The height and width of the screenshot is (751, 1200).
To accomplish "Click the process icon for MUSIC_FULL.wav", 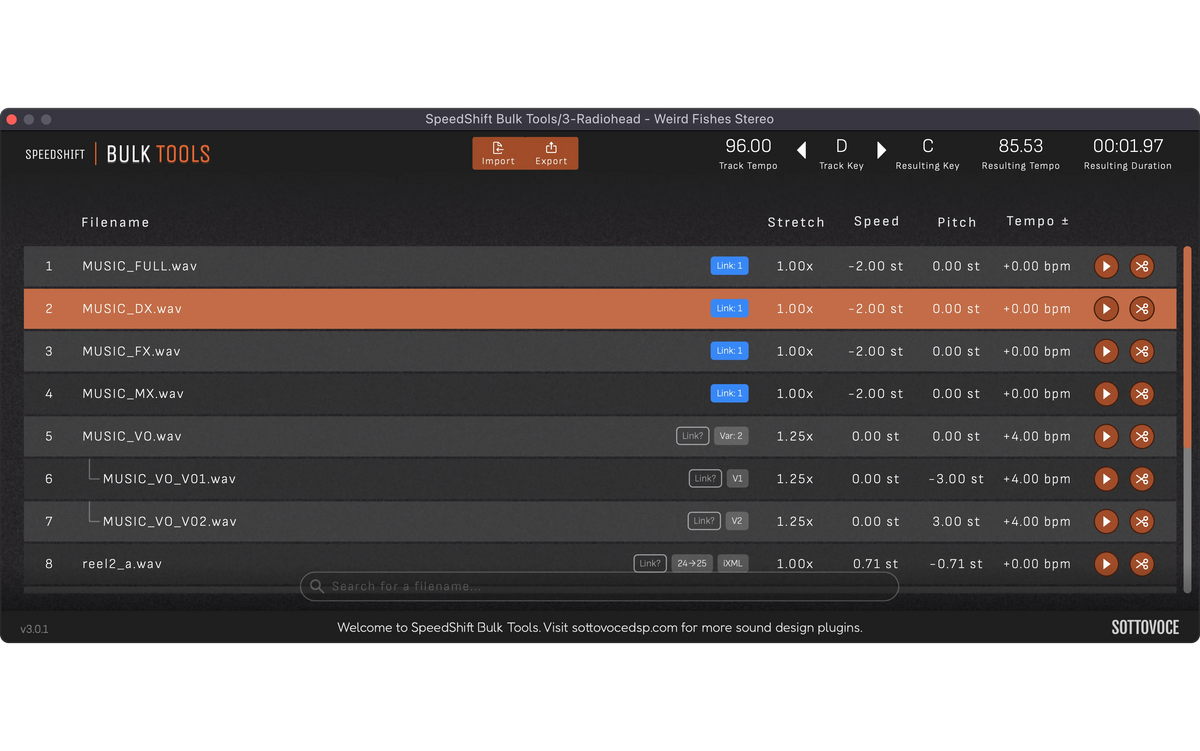I will click(x=1142, y=266).
